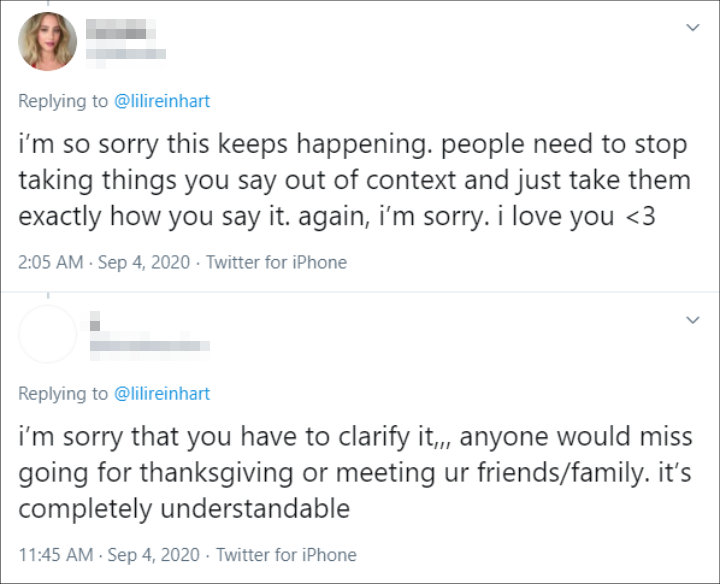This screenshot has width=720, height=584.
Task: Click the 2:05 AM time of first tweet
Action: coord(51,263)
